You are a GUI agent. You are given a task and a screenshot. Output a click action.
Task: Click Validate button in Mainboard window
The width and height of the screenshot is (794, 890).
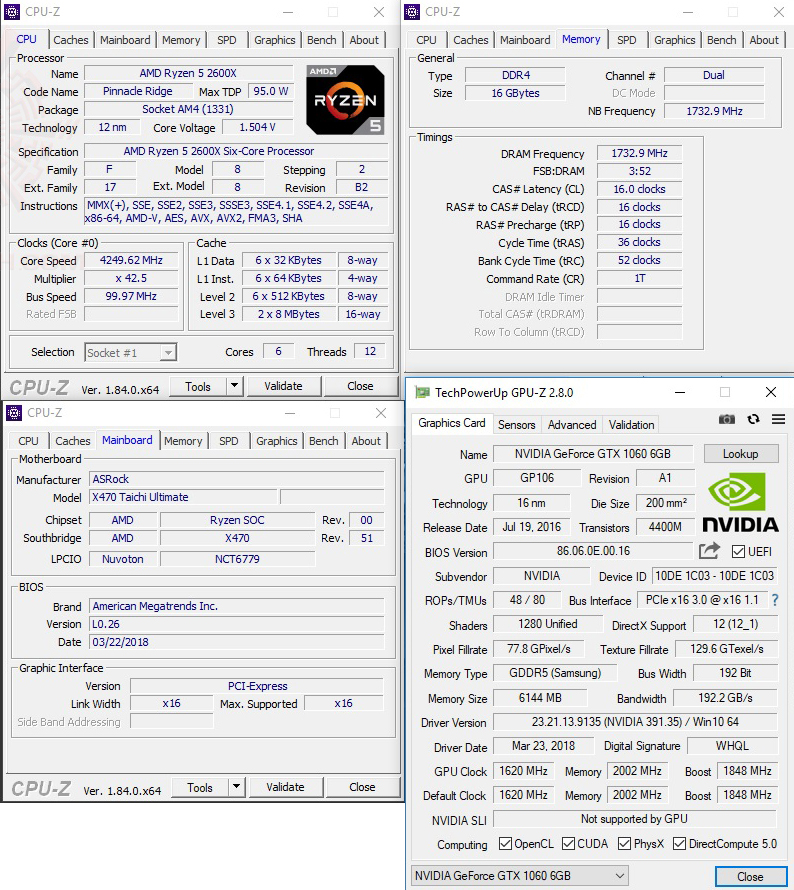pos(285,787)
